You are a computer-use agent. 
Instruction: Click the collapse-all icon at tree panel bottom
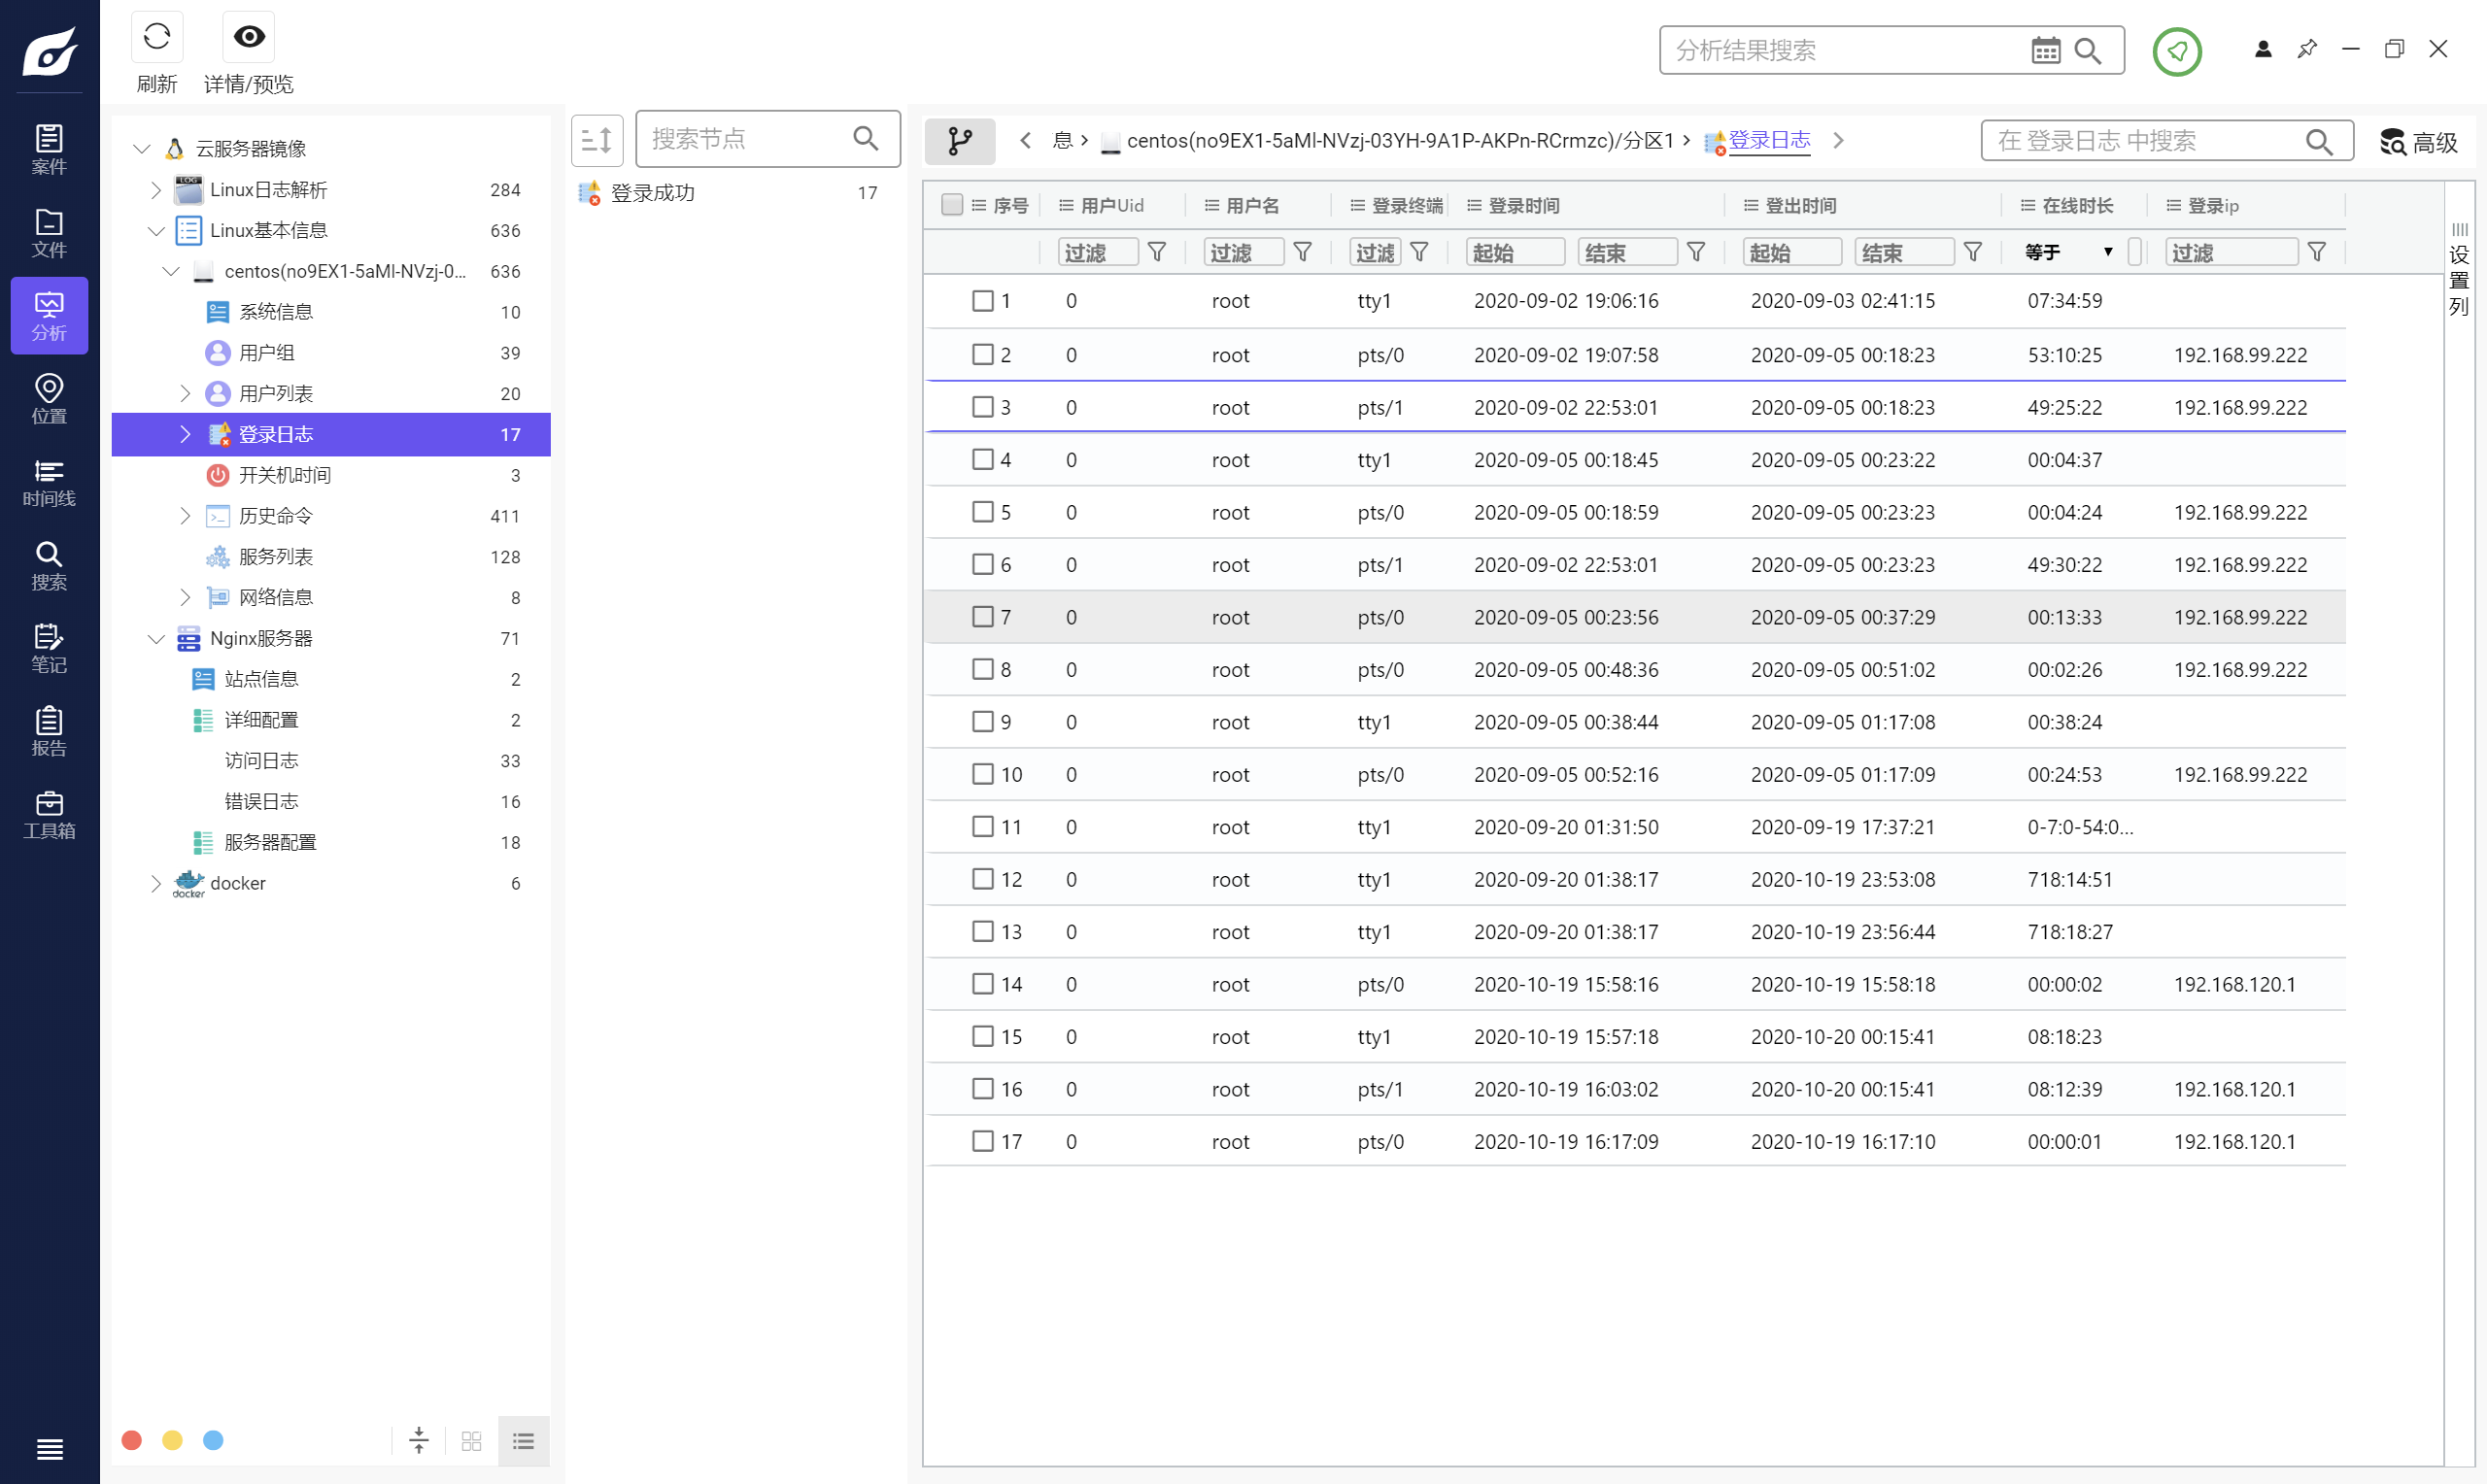(x=419, y=1440)
